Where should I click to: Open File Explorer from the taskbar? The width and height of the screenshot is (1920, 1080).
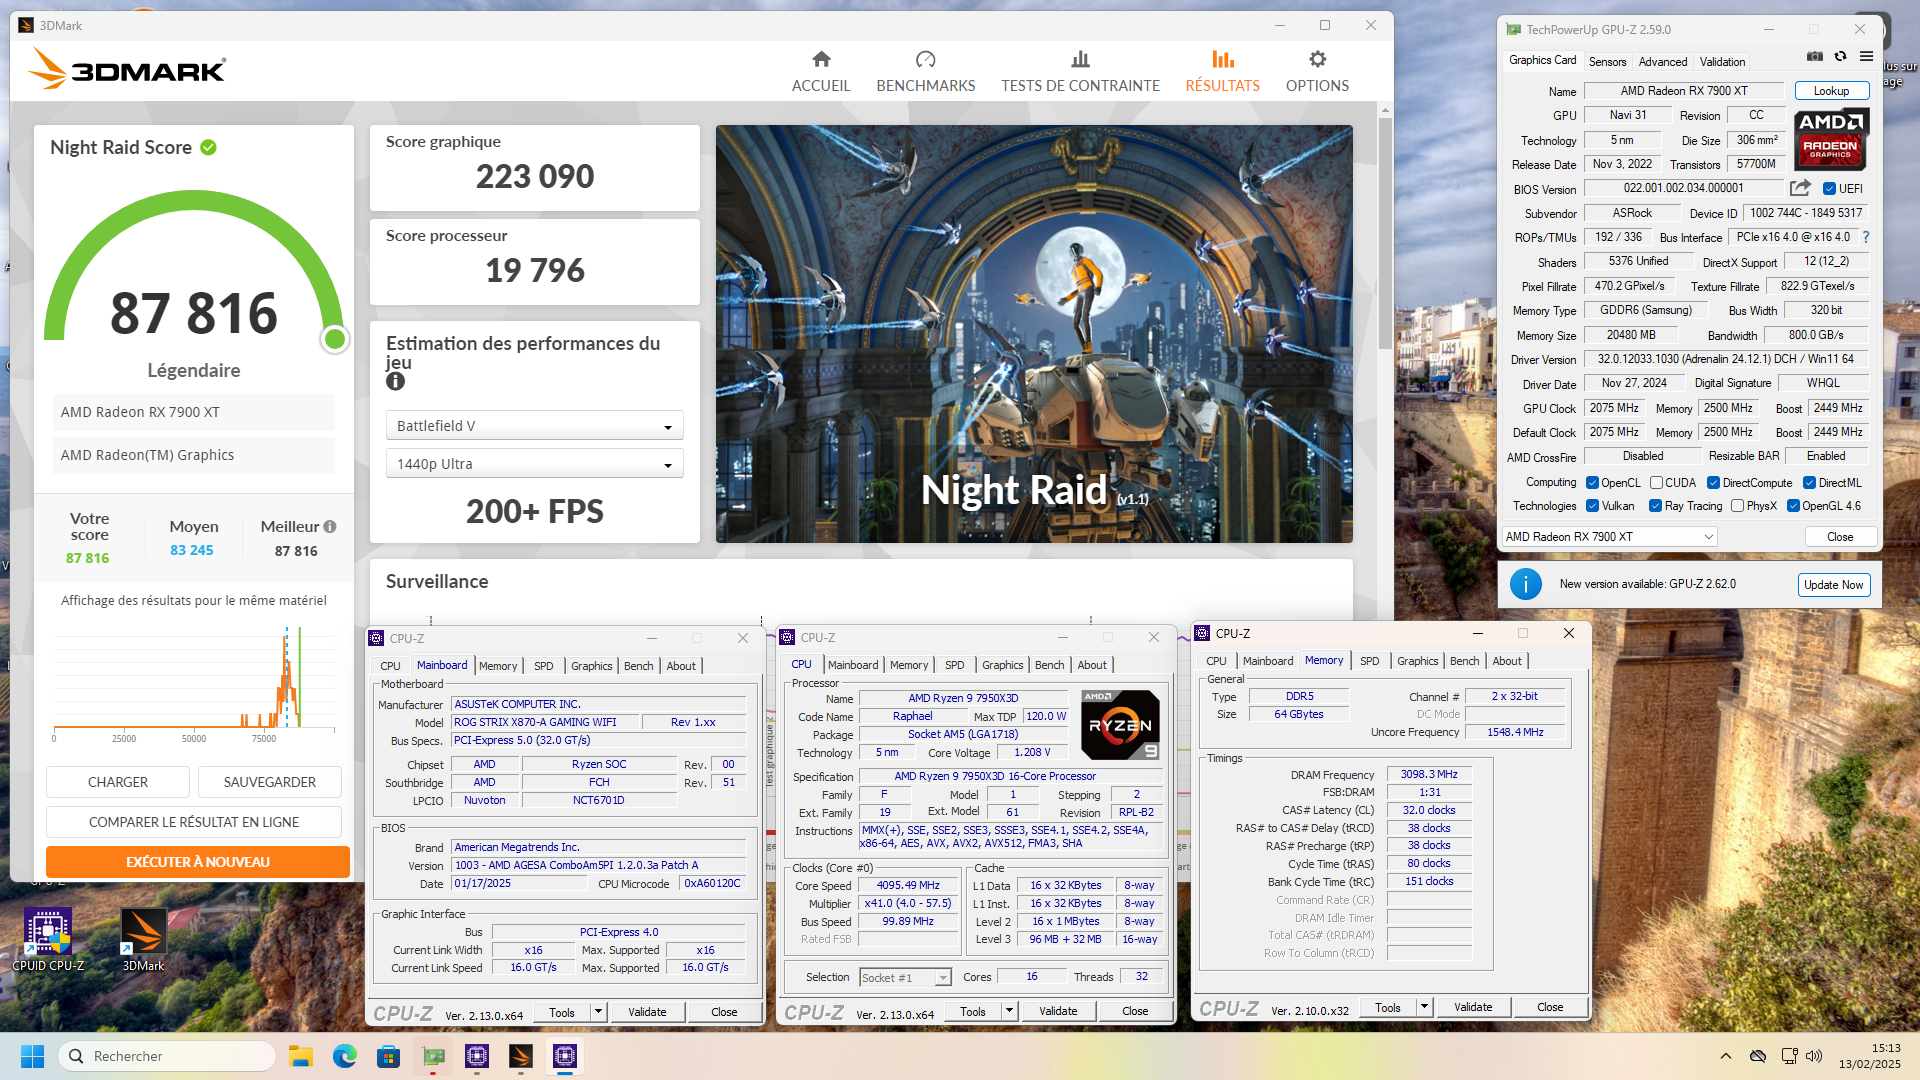pos(301,1056)
